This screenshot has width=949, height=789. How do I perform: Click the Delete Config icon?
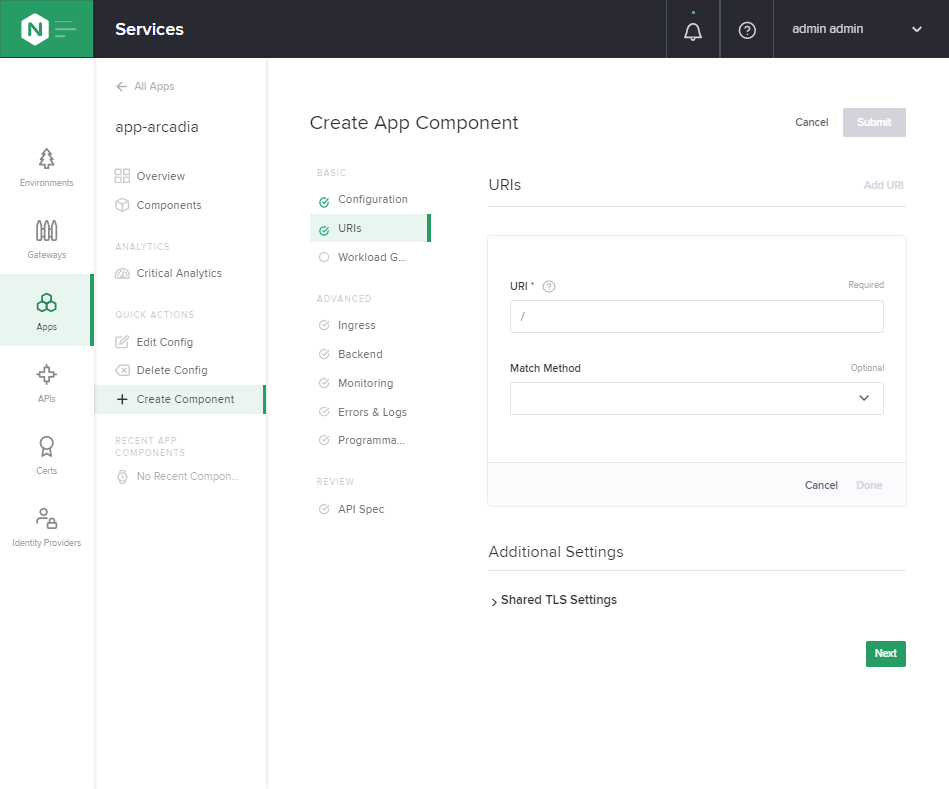pos(122,370)
